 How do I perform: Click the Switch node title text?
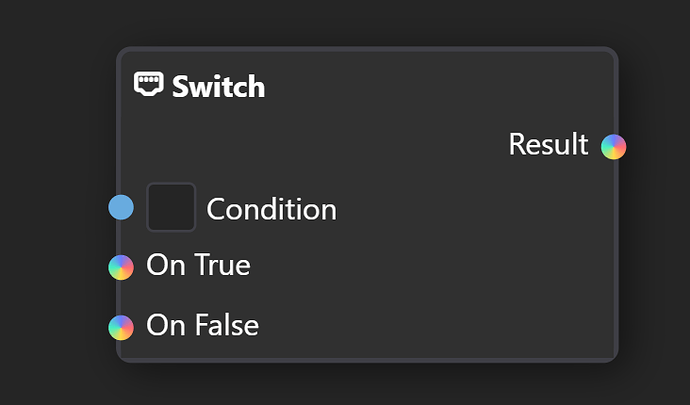[218, 86]
